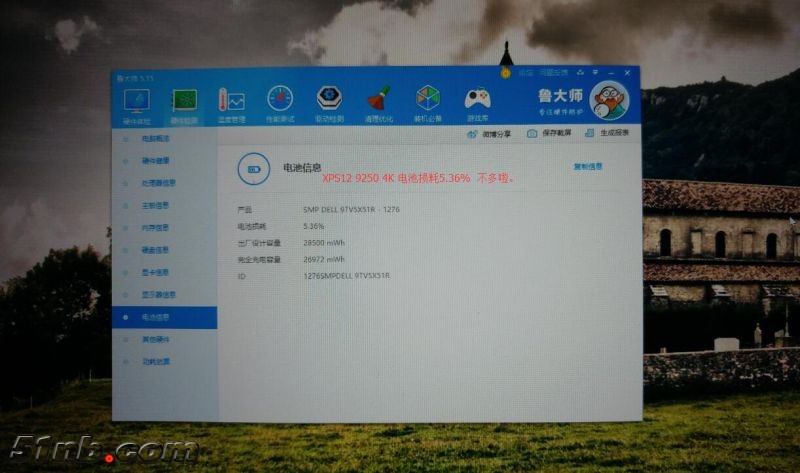Open 游戏库 gamepad icon
This screenshot has height=473, width=800.
[478, 98]
